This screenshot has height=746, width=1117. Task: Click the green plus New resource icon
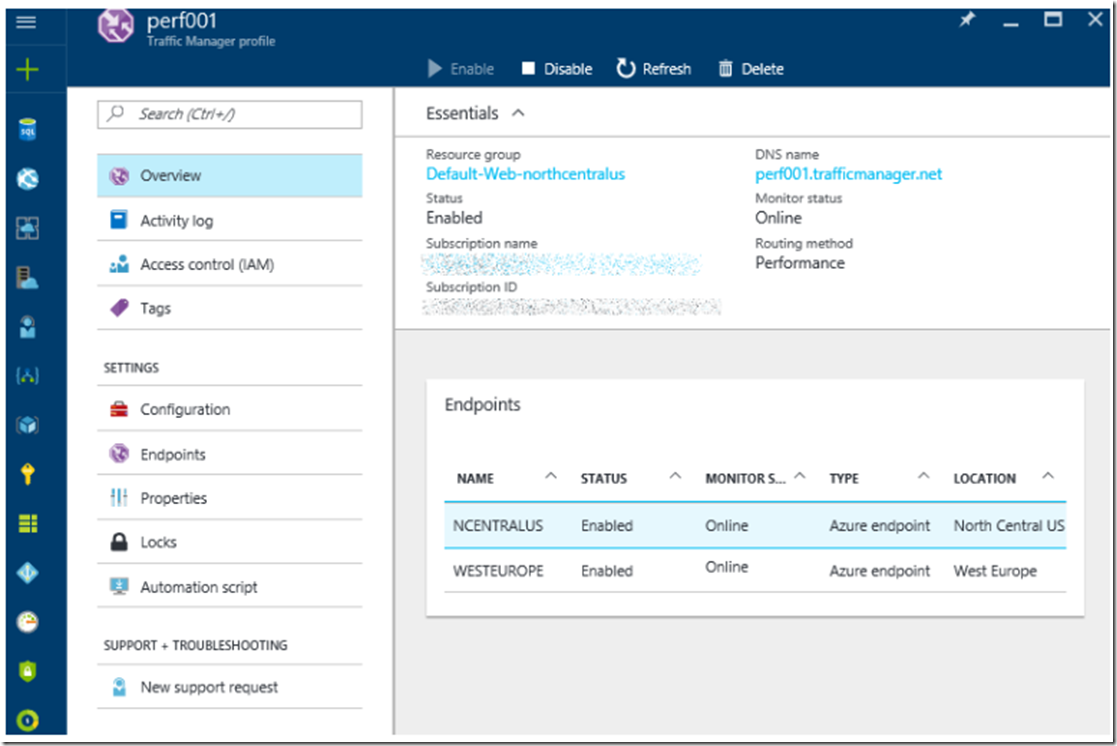pyautogui.click(x=27, y=70)
